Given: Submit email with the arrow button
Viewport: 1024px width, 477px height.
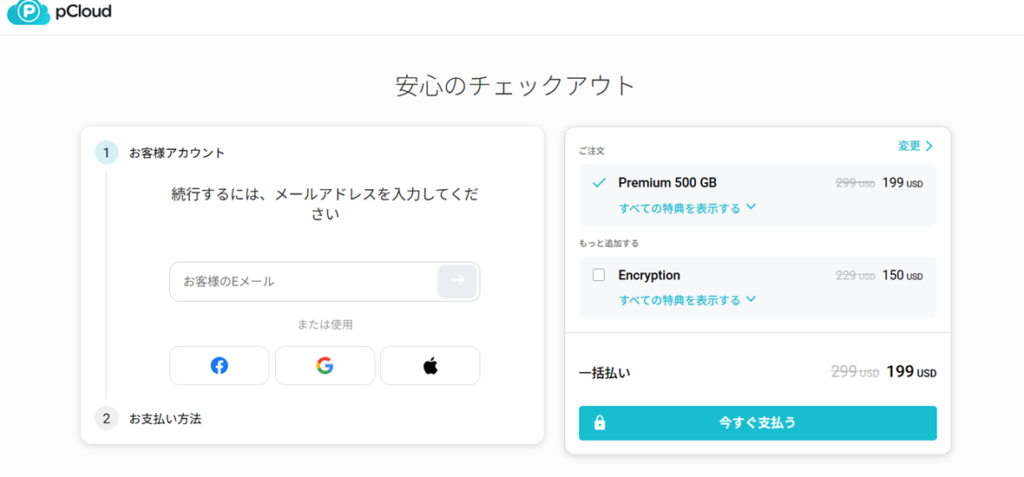Looking at the screenshot, I should coord(457,281).
